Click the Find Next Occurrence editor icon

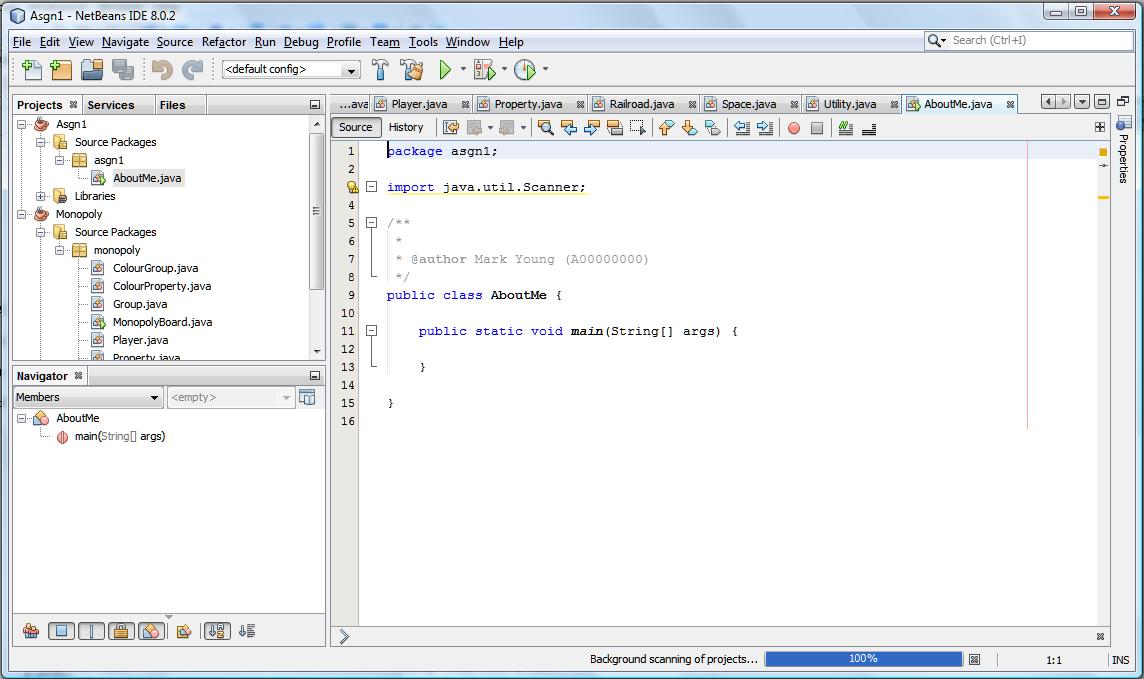coord(593,127)
